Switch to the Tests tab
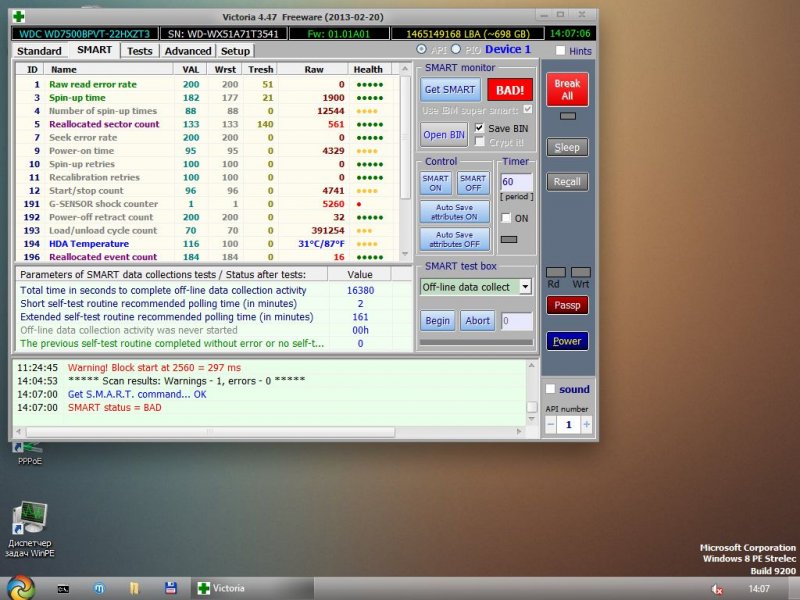Screen dimensions: 800x600 pos(140,50)
